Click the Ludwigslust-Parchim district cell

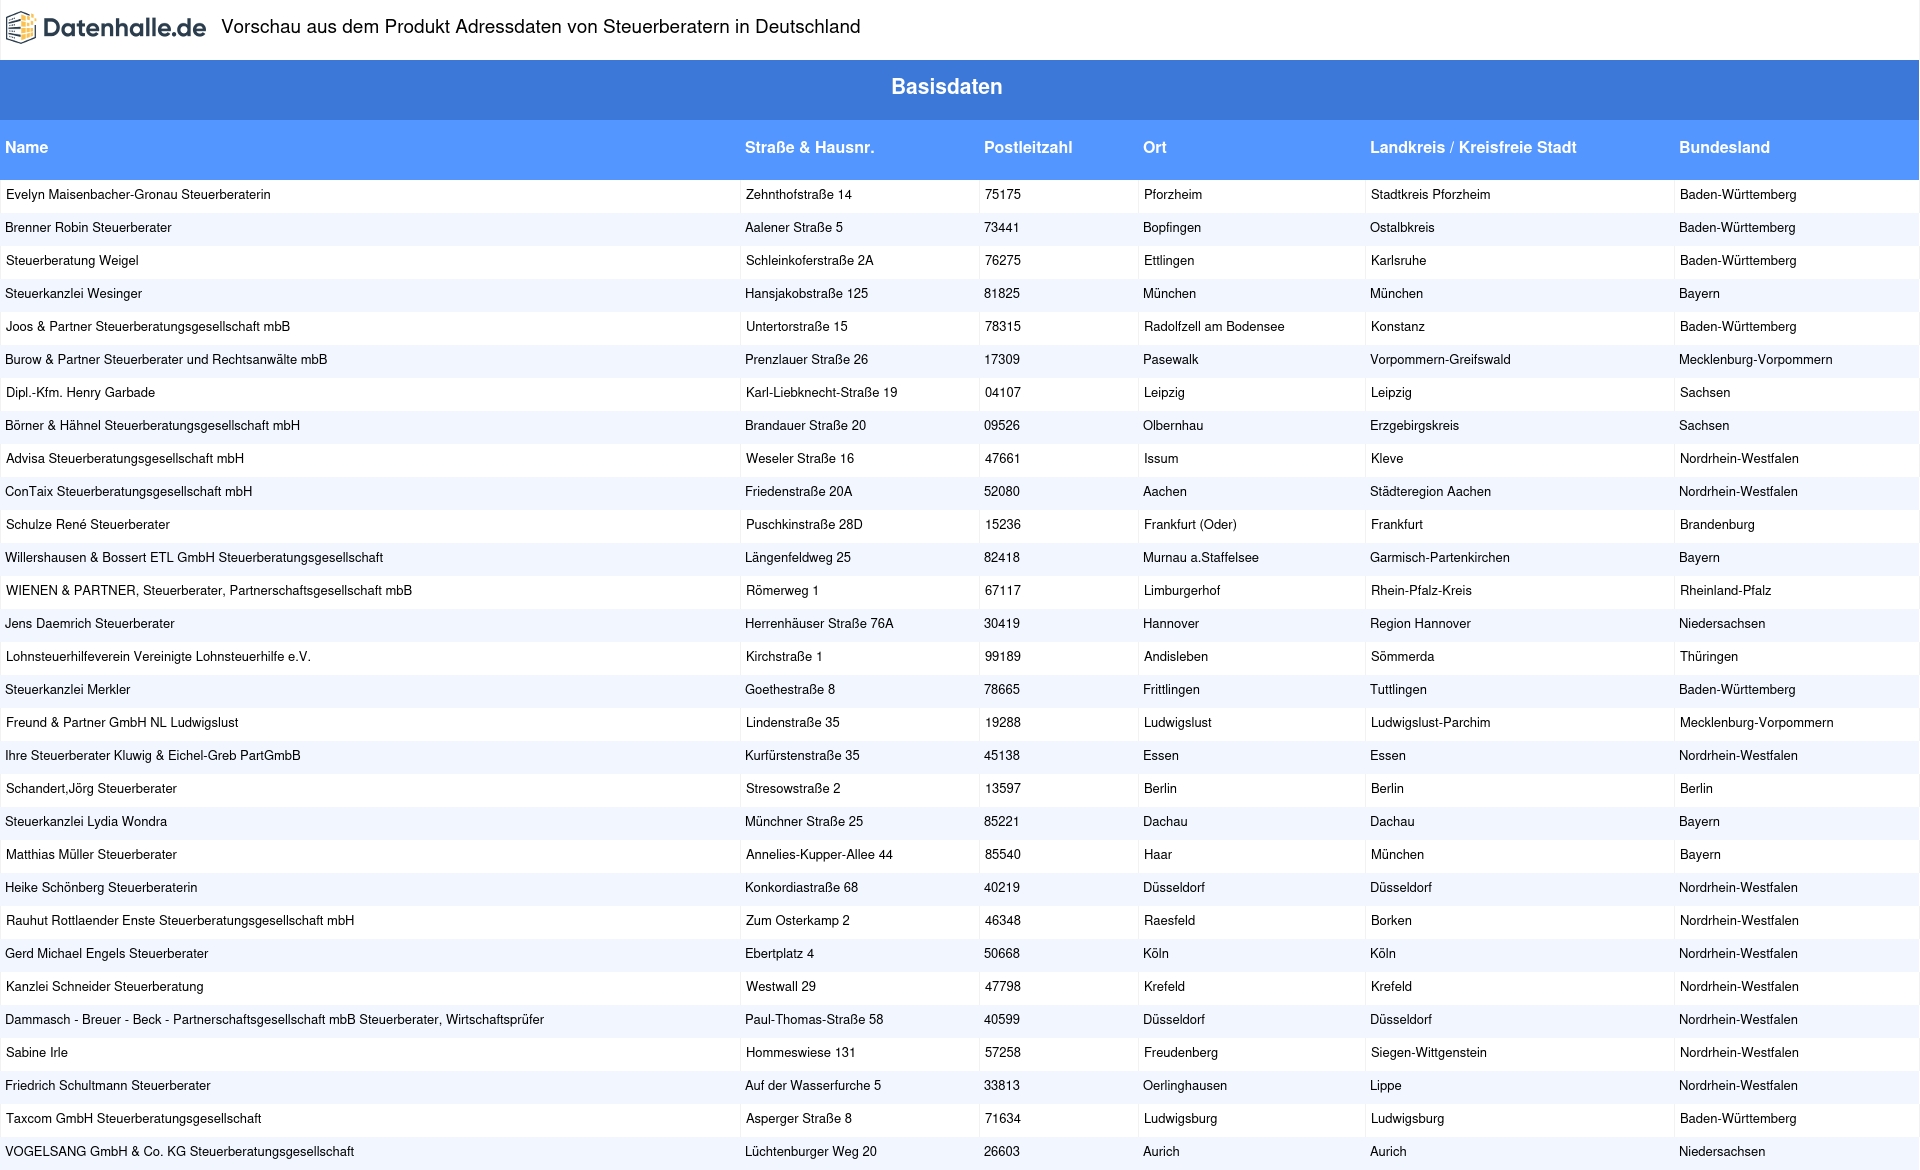[1431, 723]
